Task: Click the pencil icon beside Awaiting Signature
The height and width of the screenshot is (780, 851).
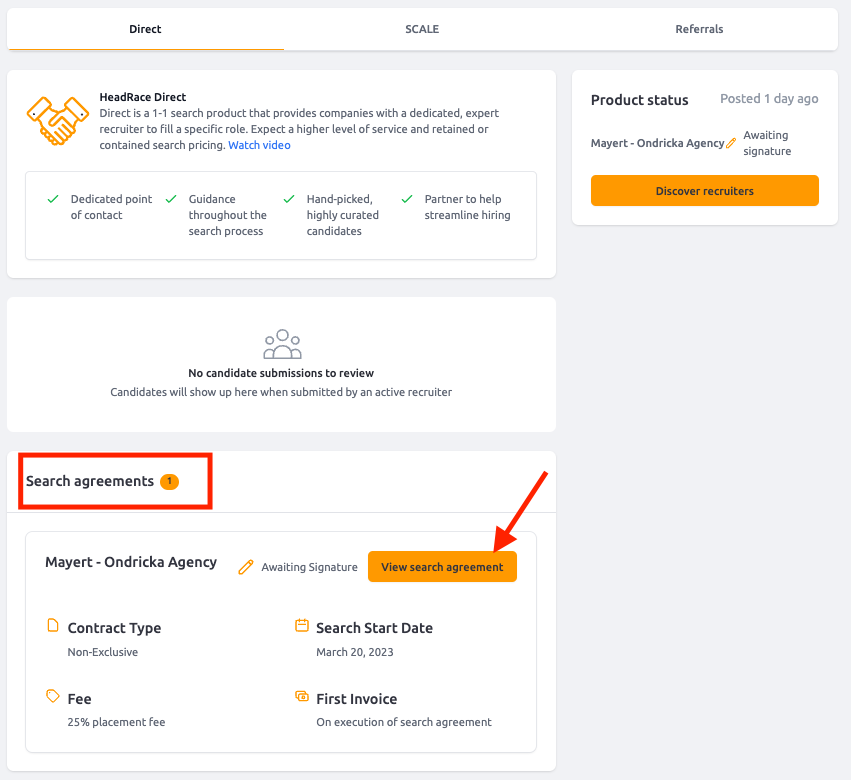Action: tap(246, 567)
